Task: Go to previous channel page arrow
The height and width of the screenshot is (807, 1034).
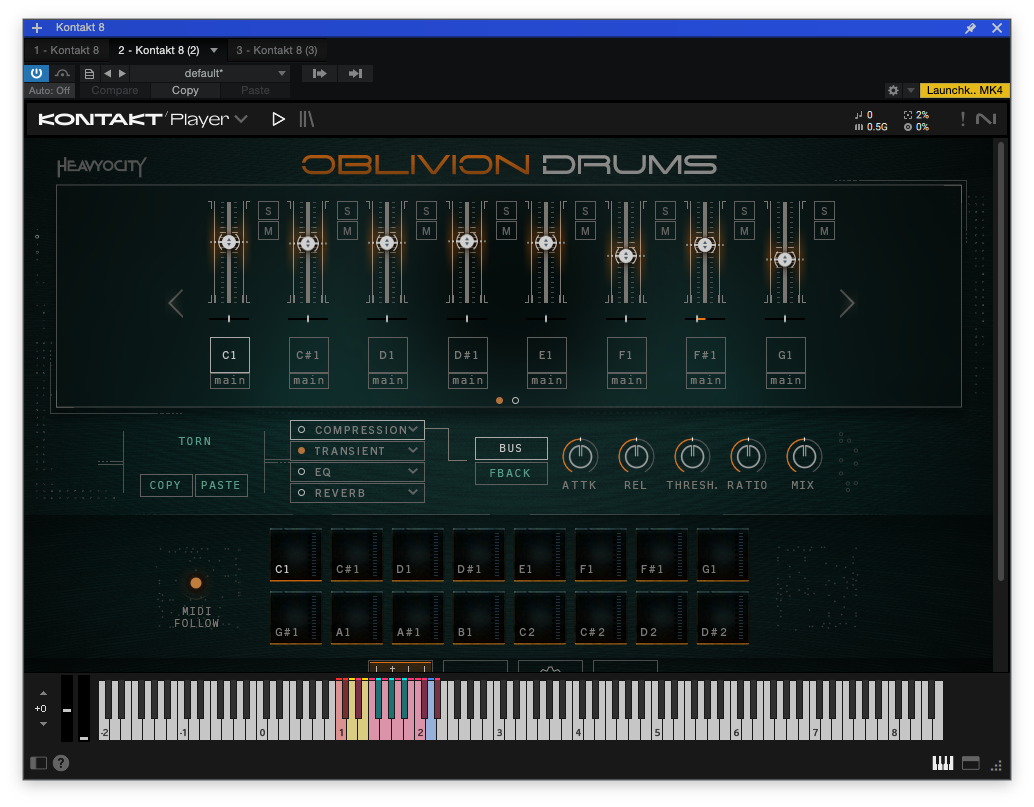Action: coord(175,303)
